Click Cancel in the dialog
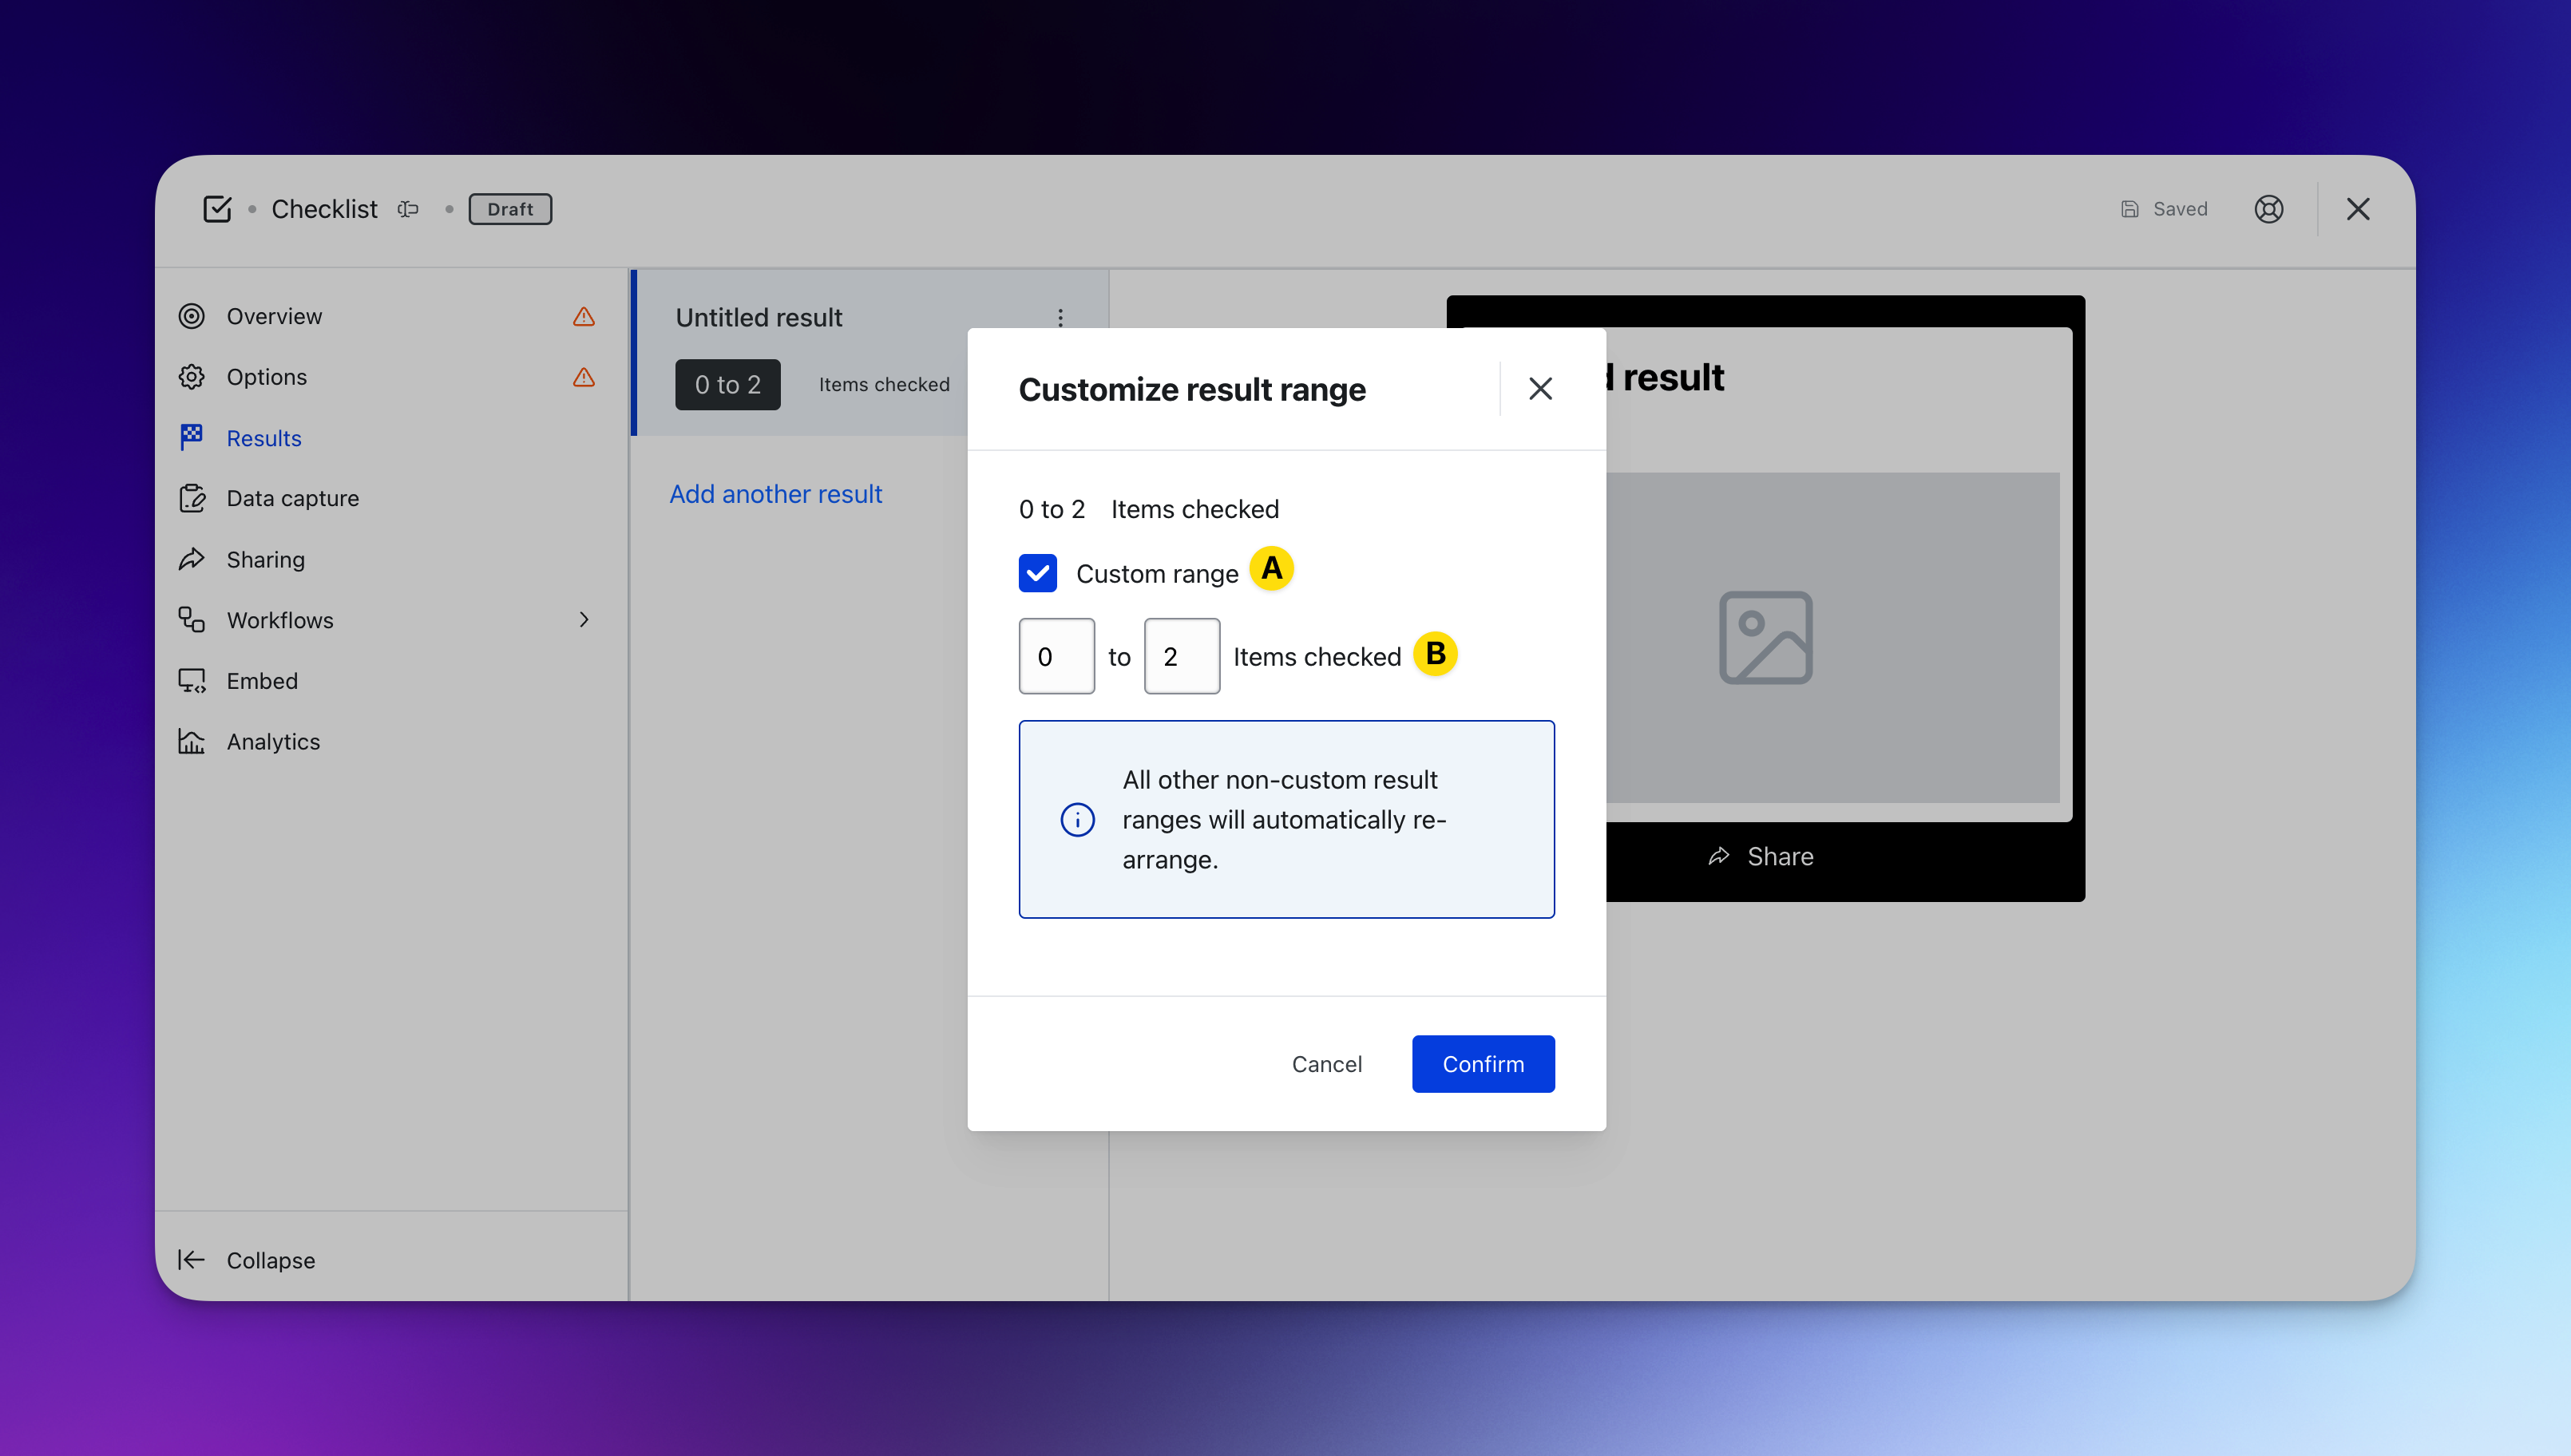This screenshot has width=2571, height=1456. coord(1326,1064)
